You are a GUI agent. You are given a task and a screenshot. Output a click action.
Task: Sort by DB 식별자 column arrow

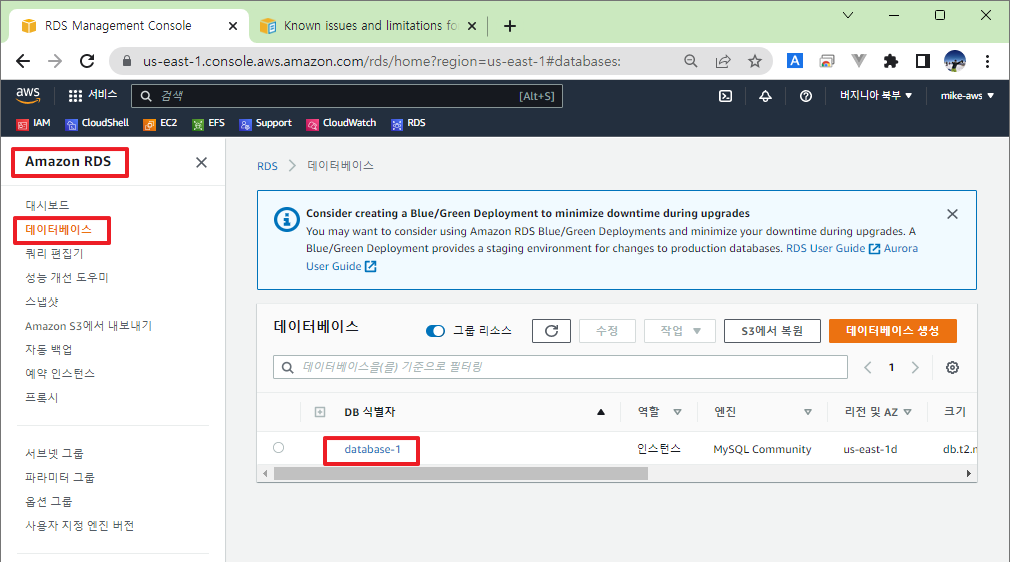coord(601,412)
